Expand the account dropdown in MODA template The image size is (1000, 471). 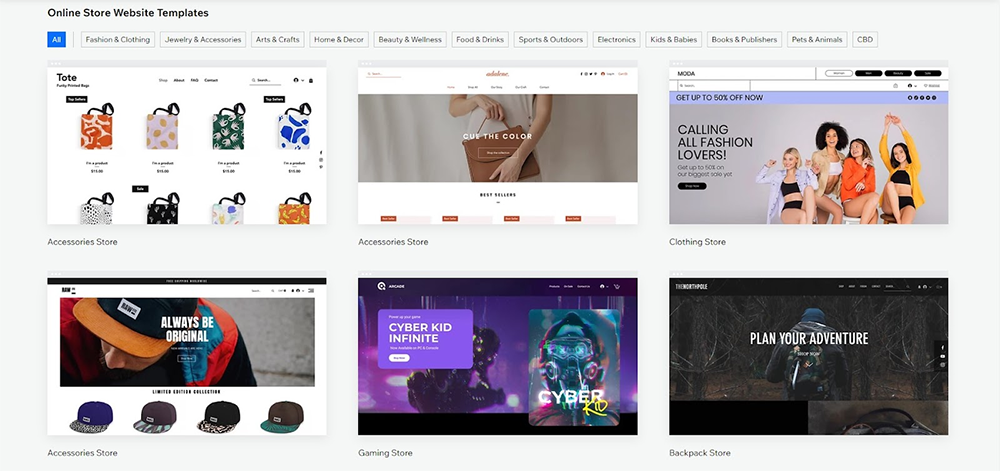coord(915,86)
